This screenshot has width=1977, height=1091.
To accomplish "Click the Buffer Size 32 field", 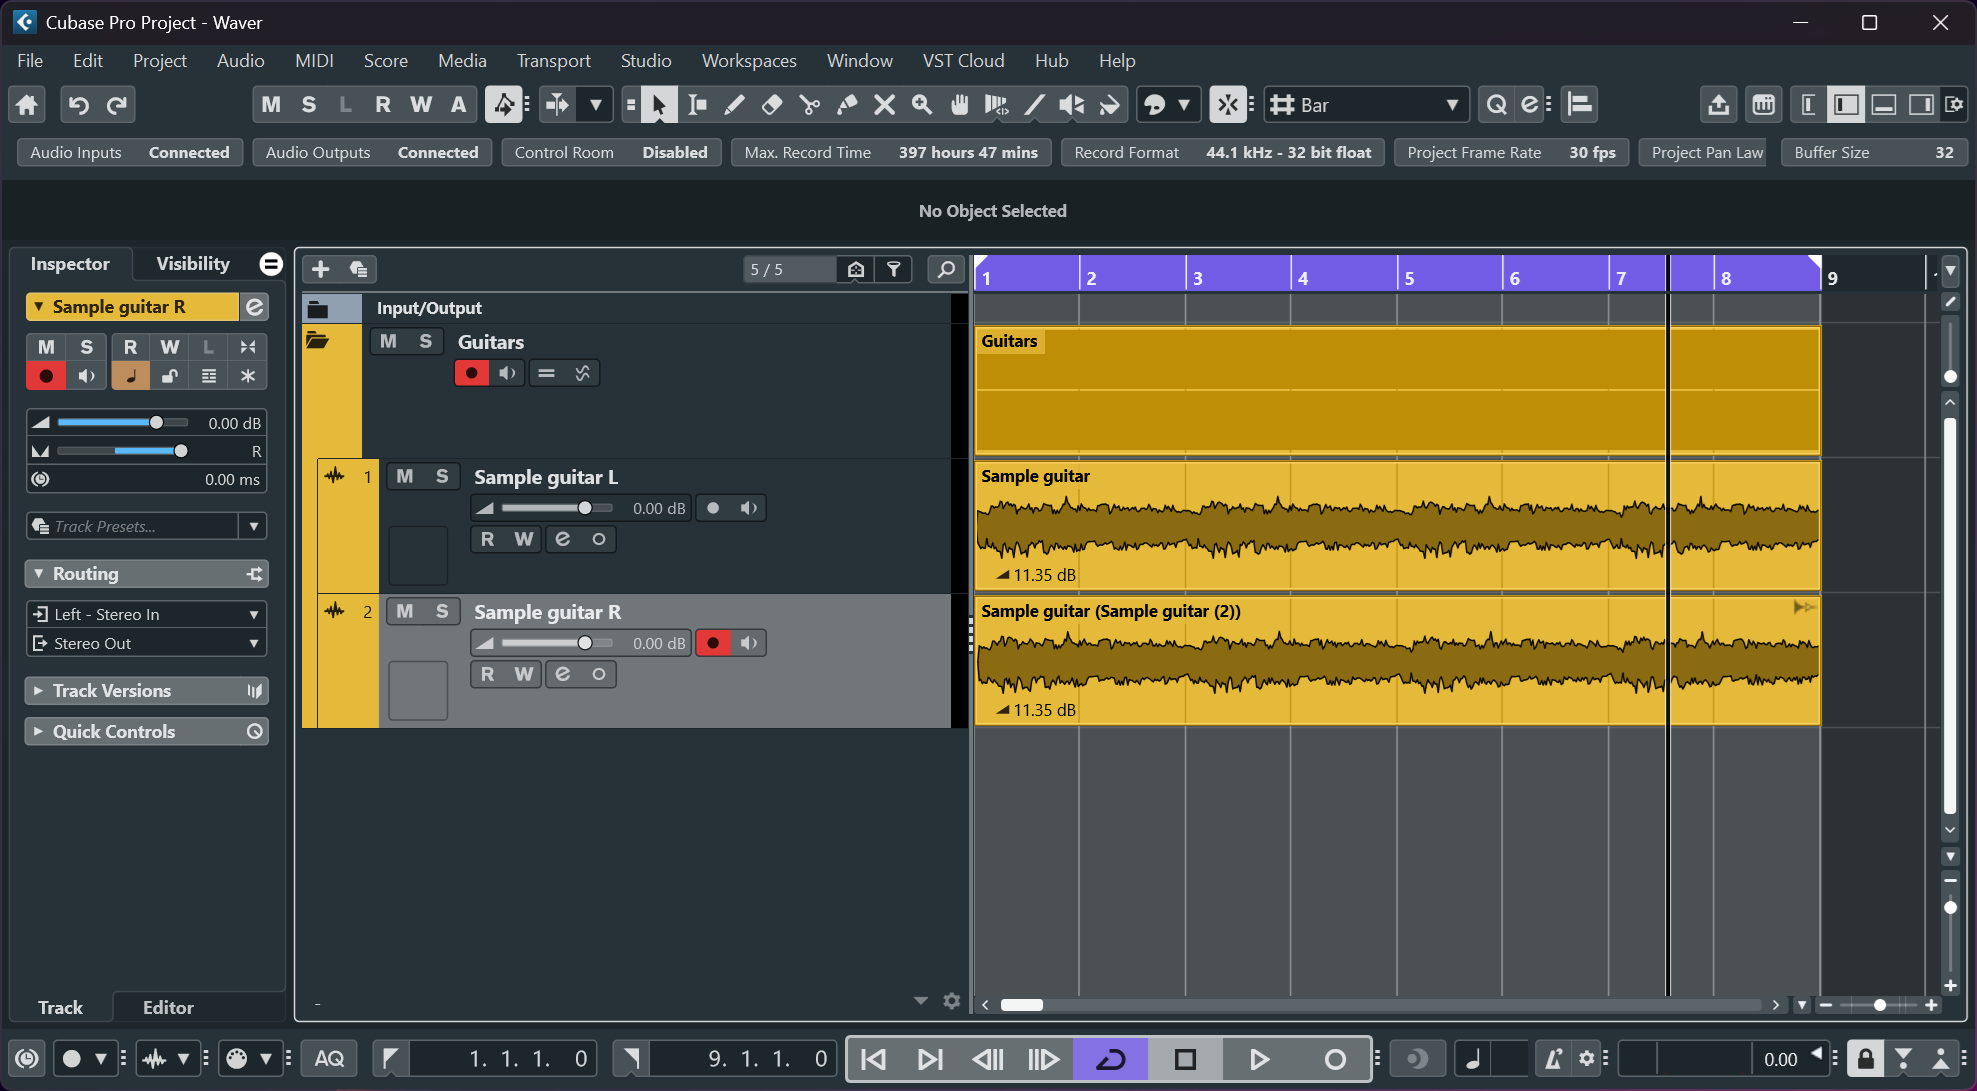I will click(1874, 153).
